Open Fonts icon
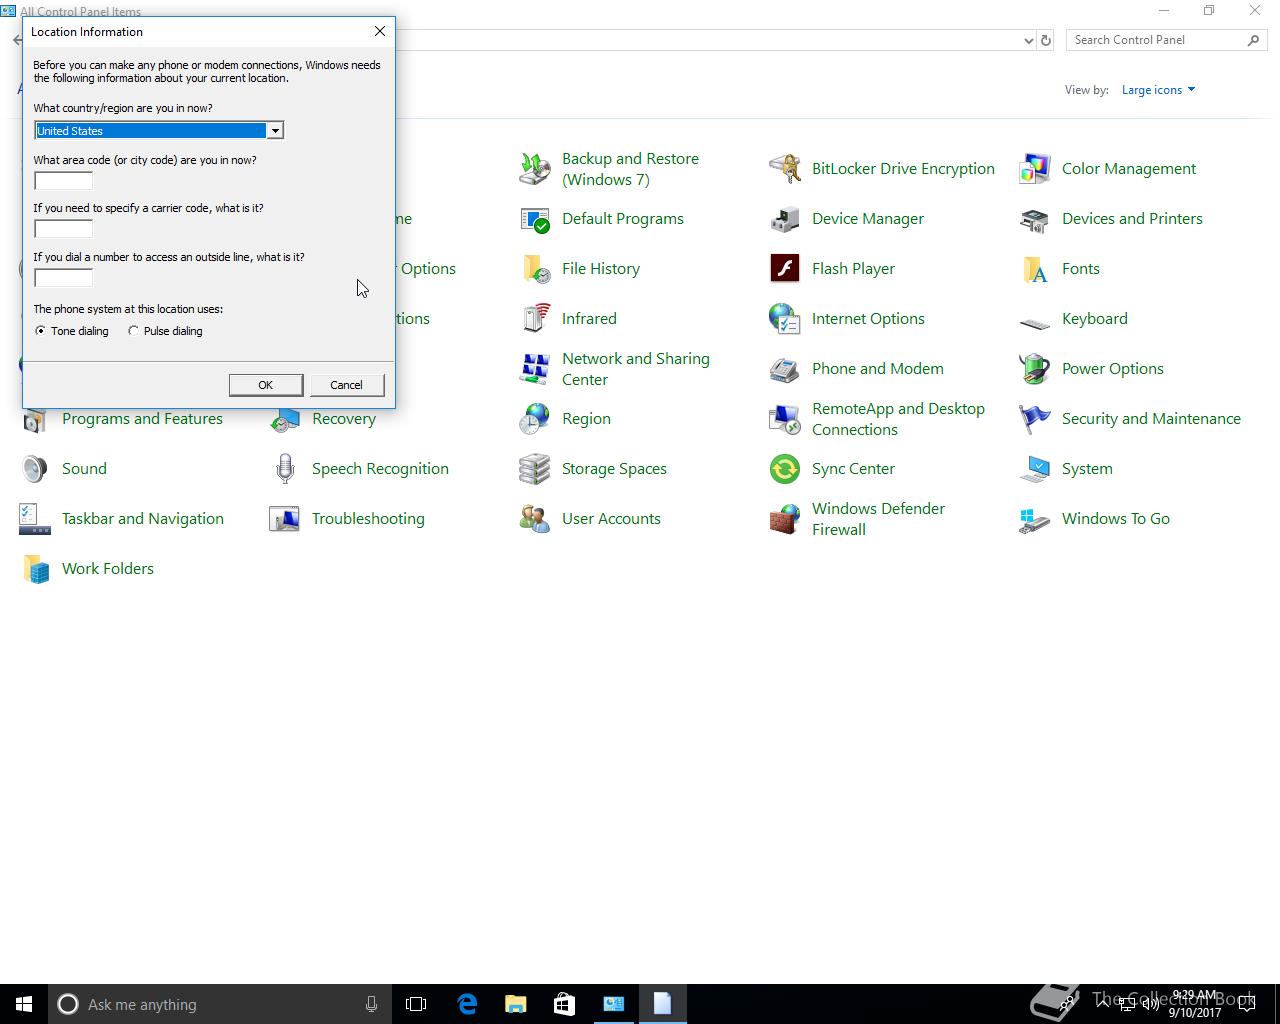The height and width of the screenshot is (1024, 1280). click(x=1035, y=269)
